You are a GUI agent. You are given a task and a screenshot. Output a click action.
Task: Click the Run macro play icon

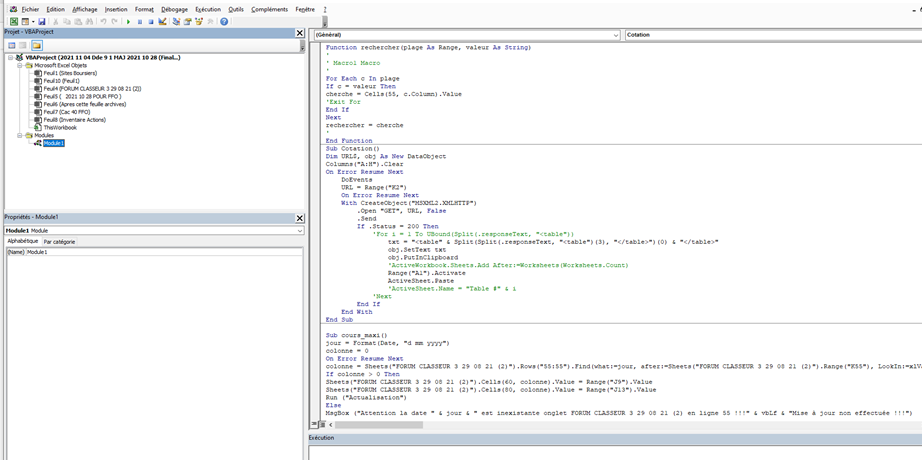[128, 21]
